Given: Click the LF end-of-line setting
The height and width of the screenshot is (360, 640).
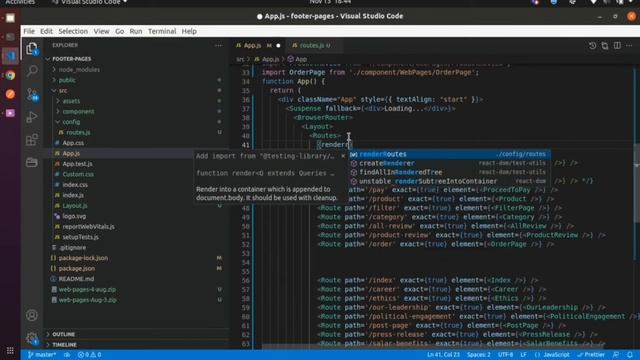Looking at the screenshot, I should click(x=523, y=355).
